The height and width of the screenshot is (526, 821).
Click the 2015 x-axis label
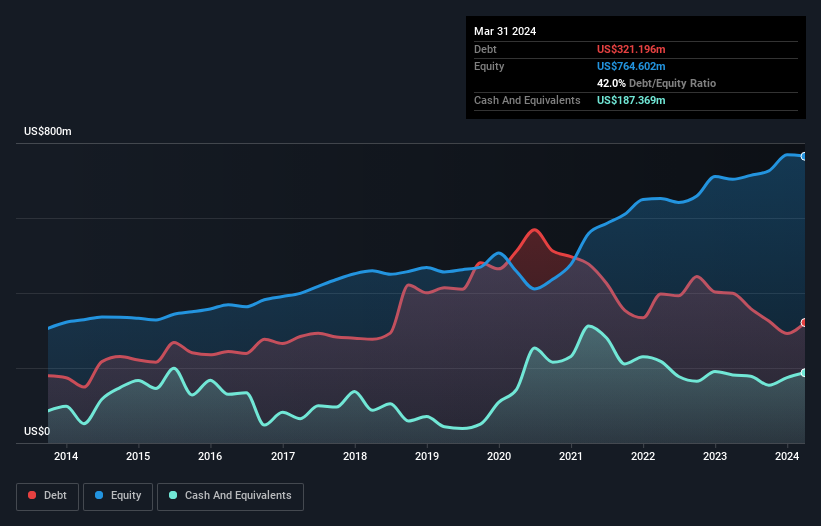(138, 456)
